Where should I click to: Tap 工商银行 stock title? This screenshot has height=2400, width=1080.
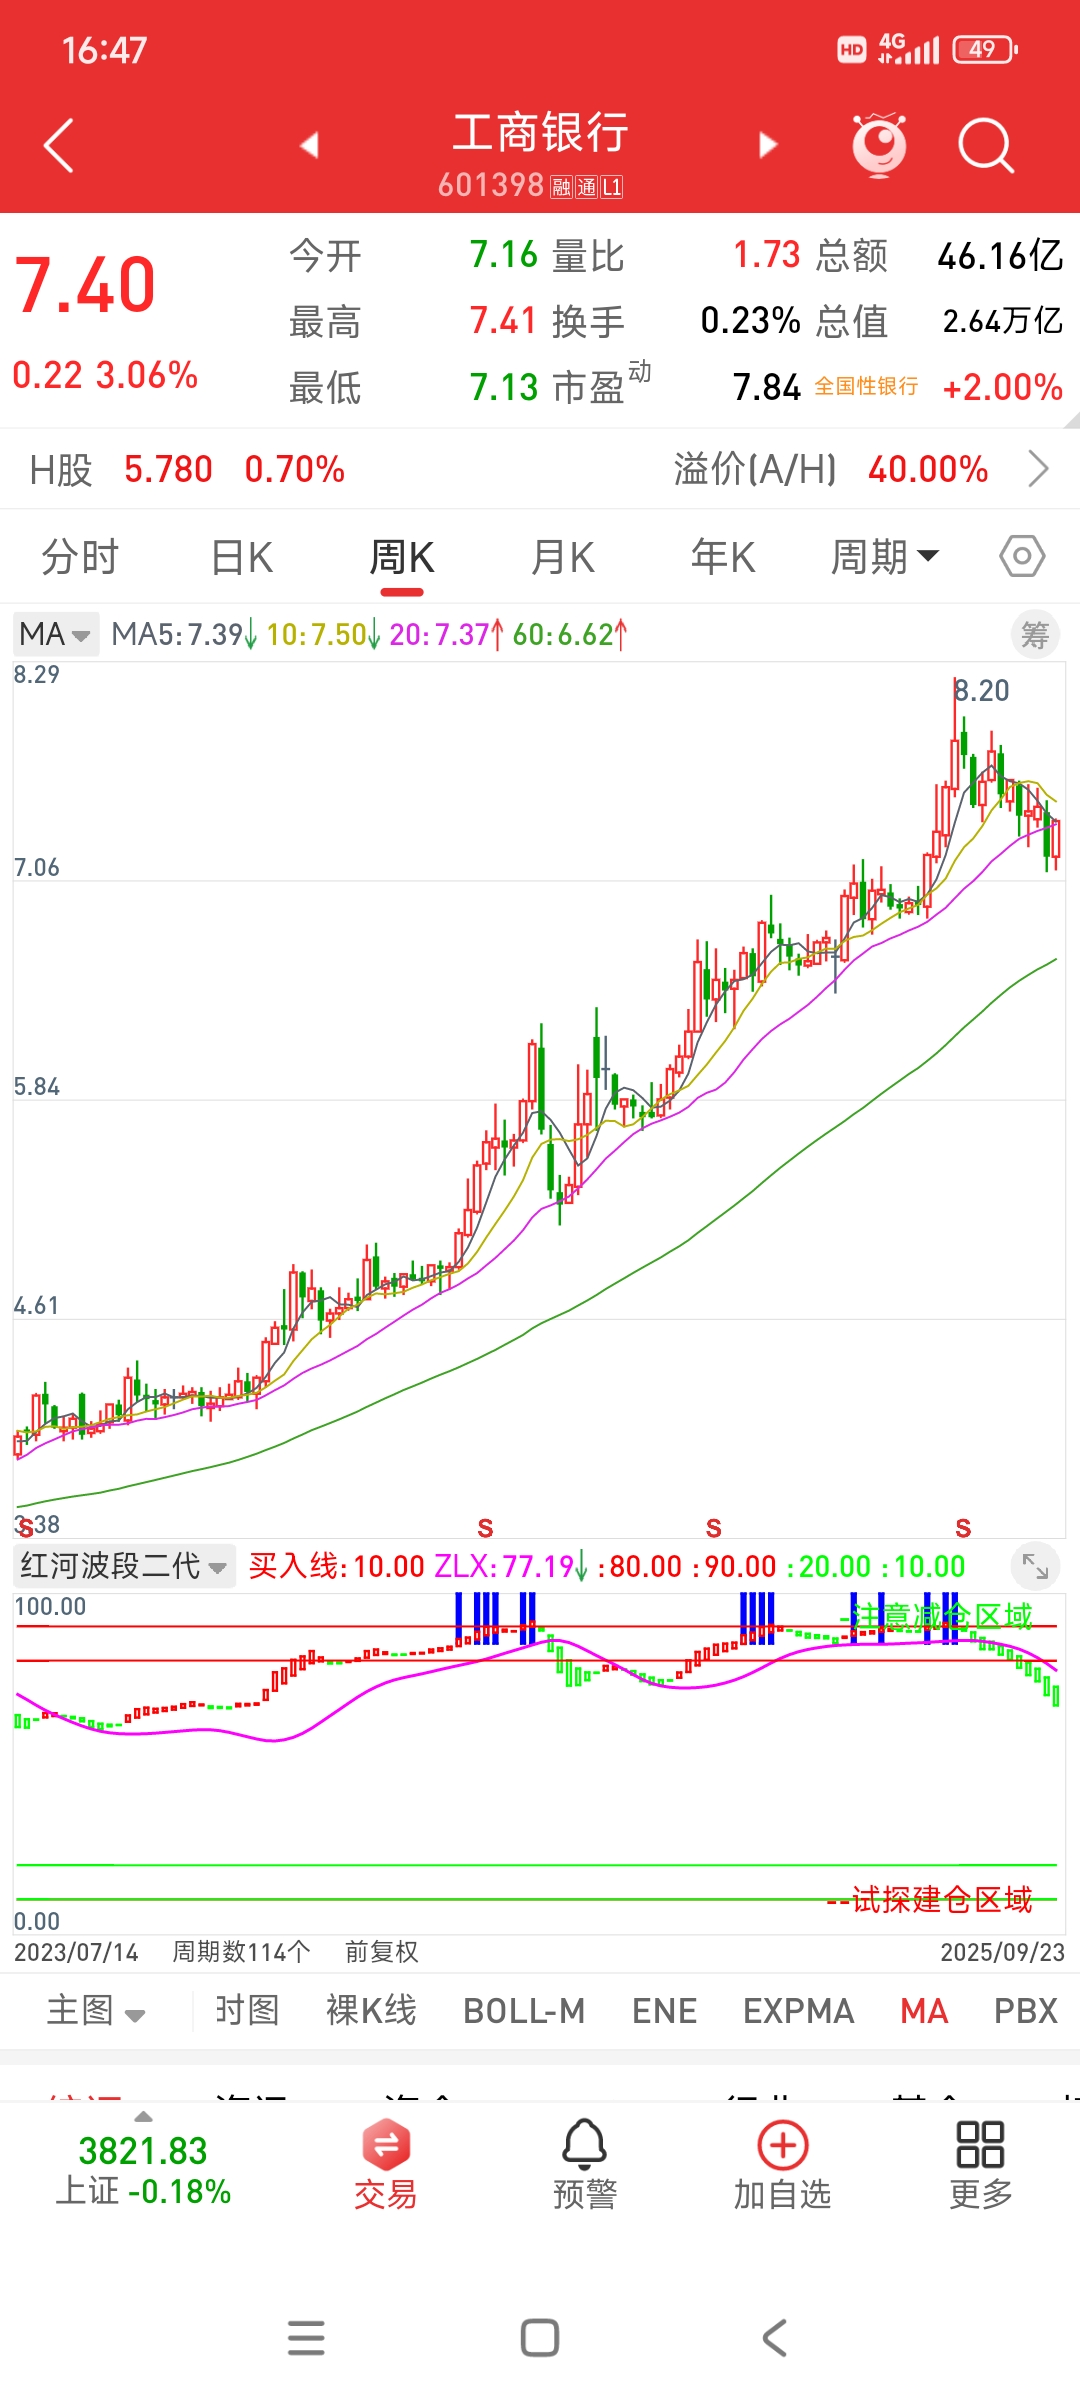[540, 132]
